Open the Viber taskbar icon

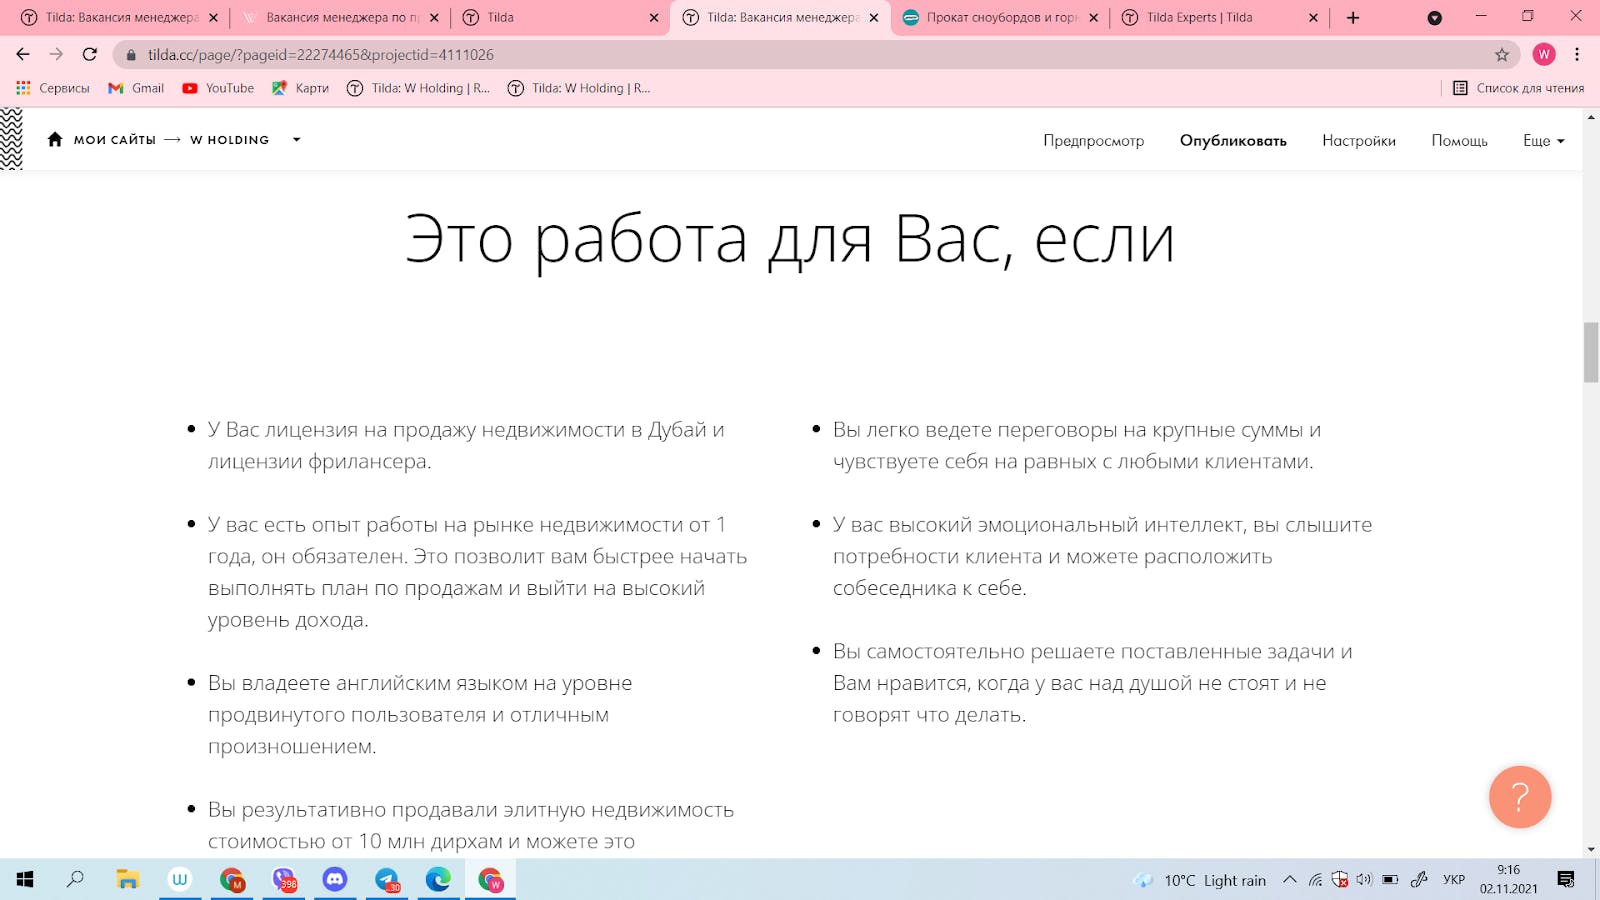(x=284, y=880)
